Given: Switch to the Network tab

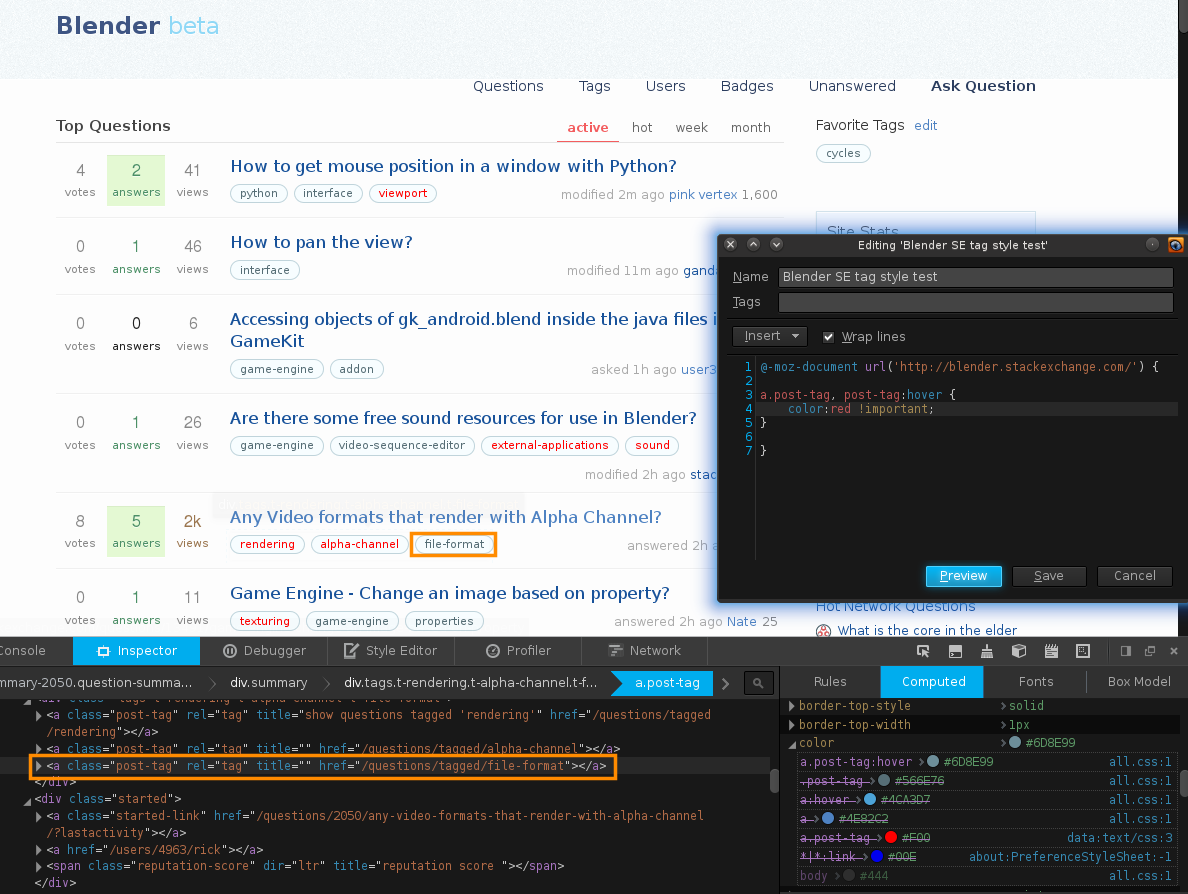Looking at the screenshot, I should (x=644, y=651).
